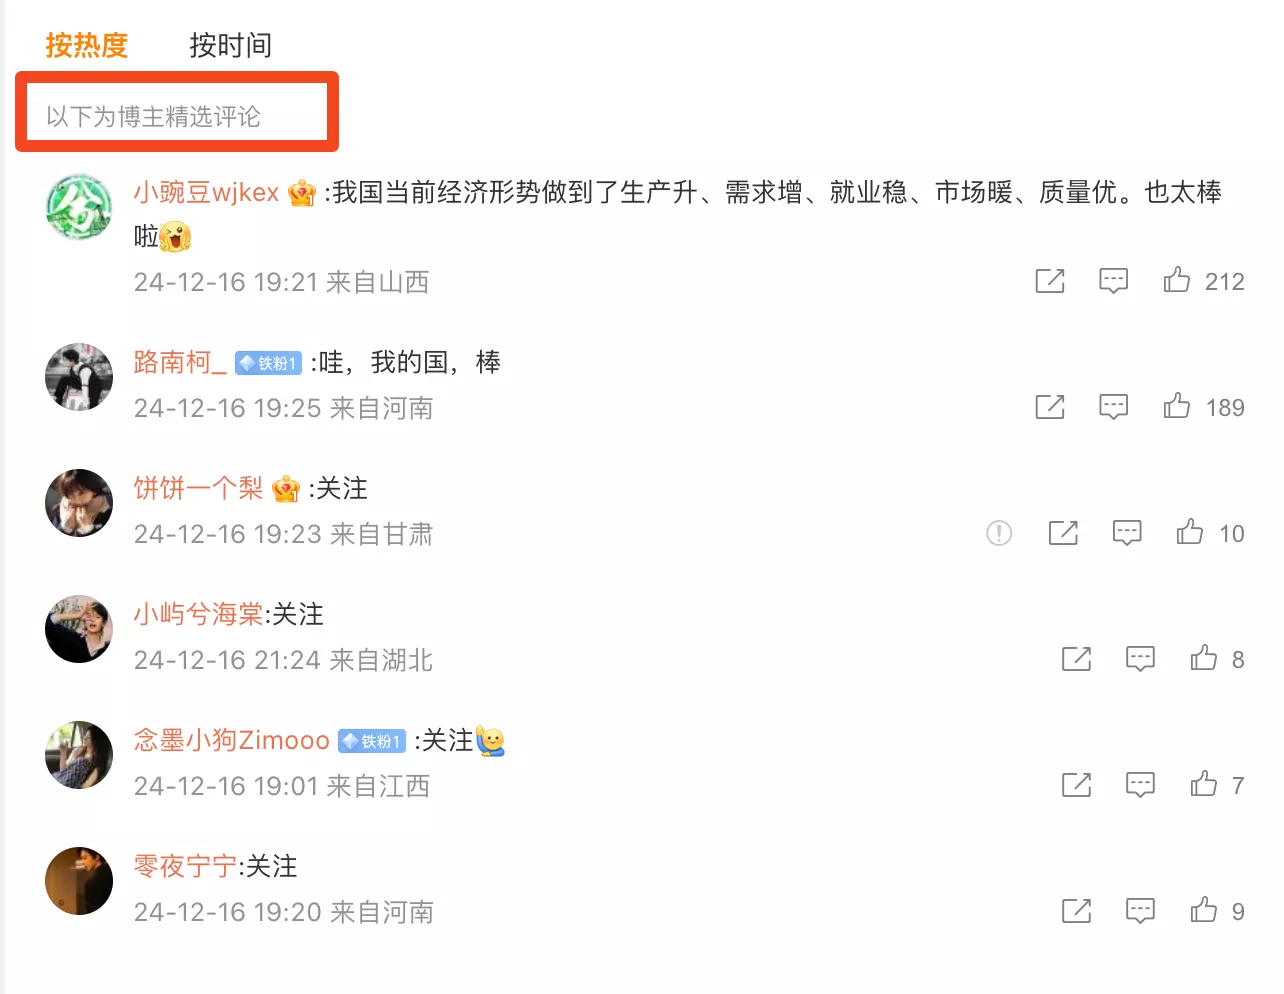This screenshot has height=994, width=1284.
Task: Visit 念墨小狗Zimooo's profile
Action: pyautogui.click(x=232, y=740)
